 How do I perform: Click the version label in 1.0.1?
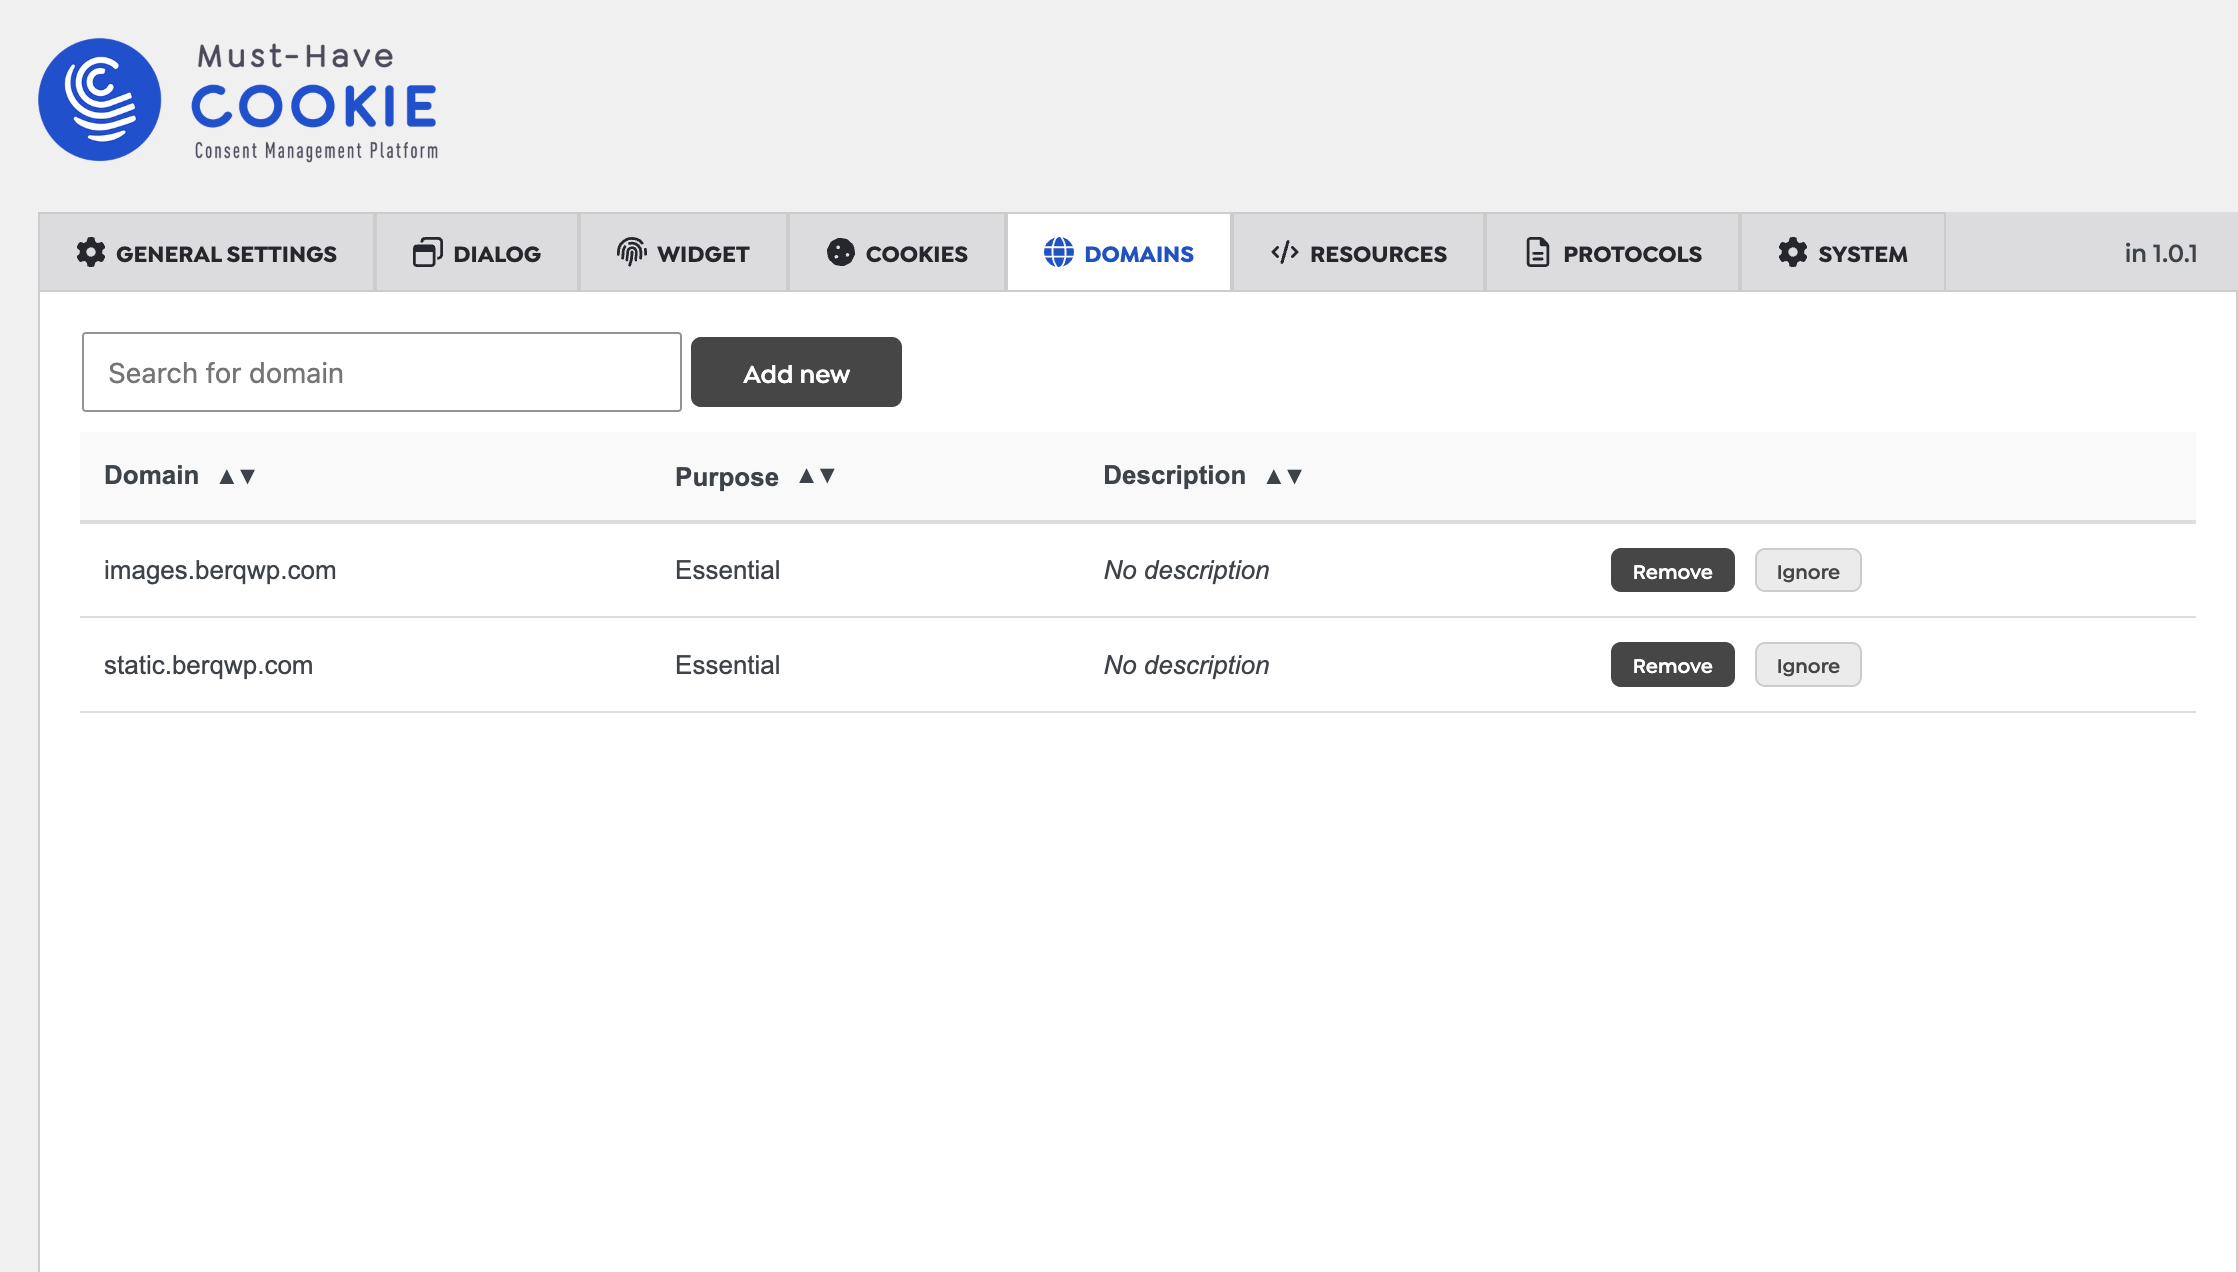click(2161, 253)
